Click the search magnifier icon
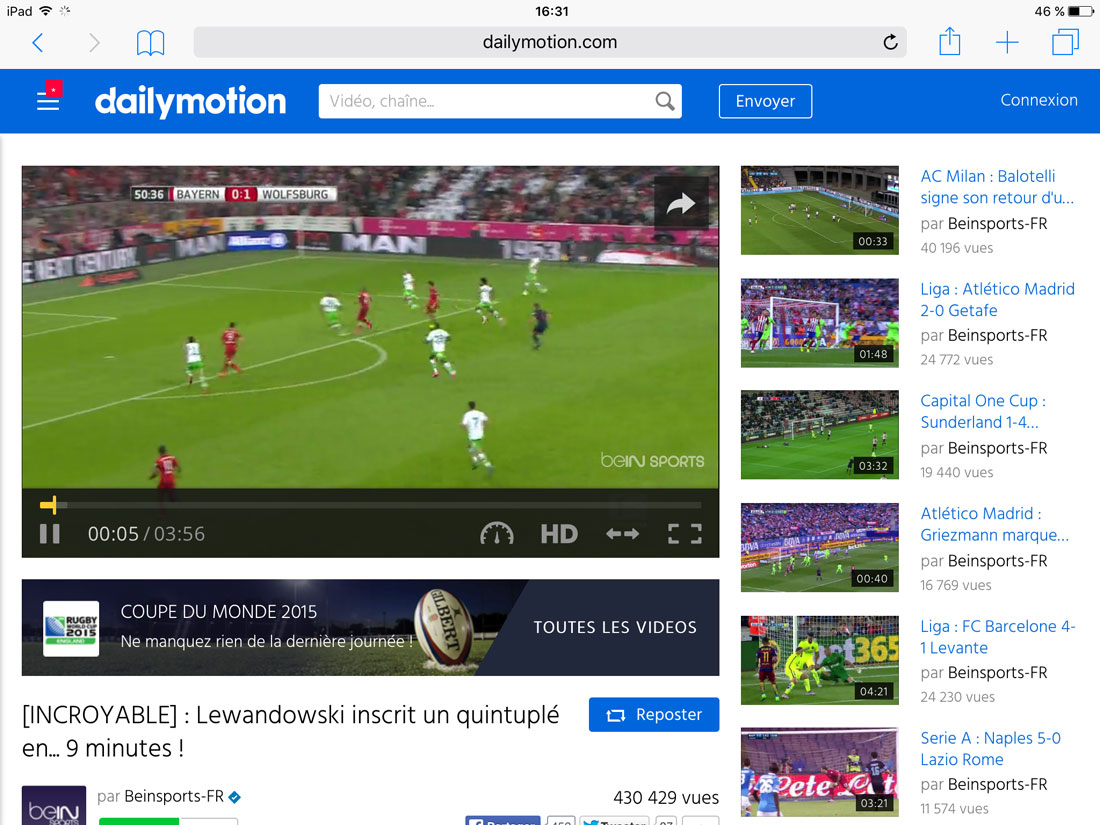Screen dimensions: 1100x825 pos(664,101)
